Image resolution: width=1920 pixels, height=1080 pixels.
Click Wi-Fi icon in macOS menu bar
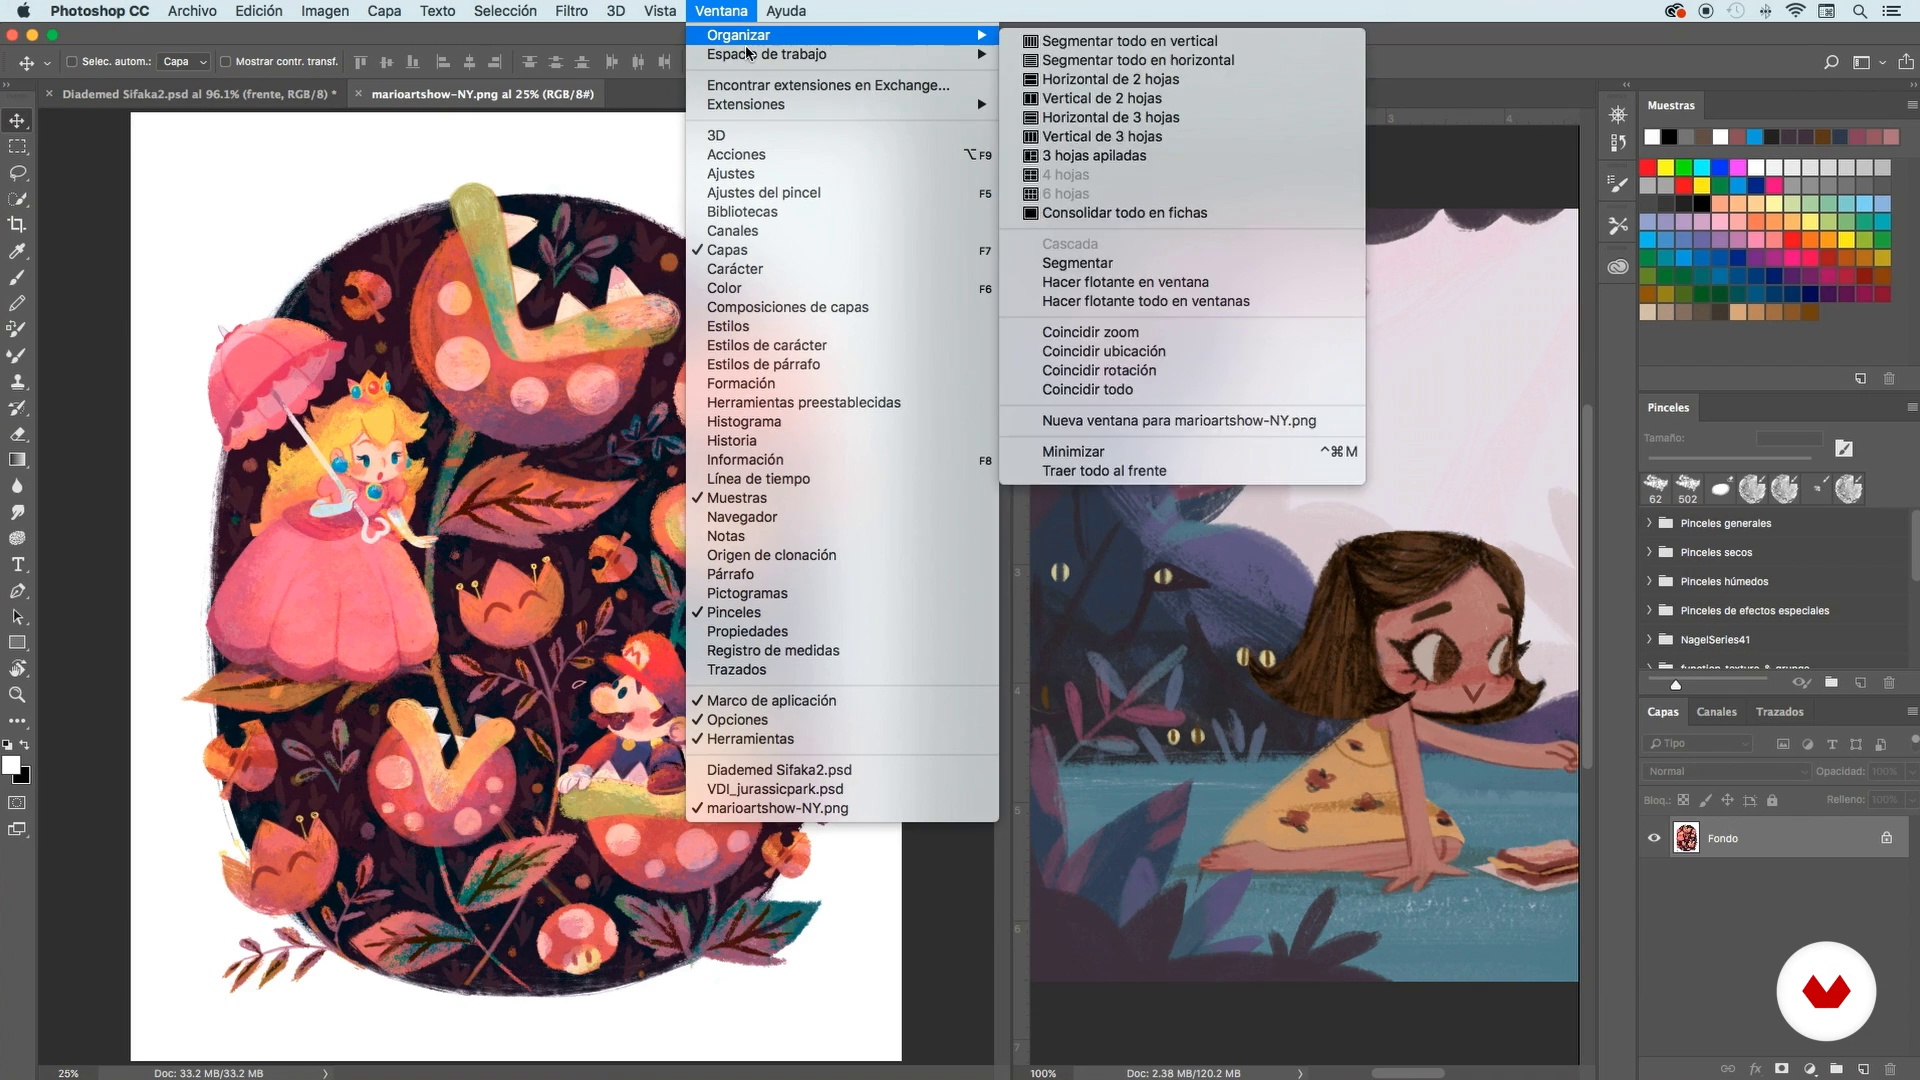(x=1796, y=11)
